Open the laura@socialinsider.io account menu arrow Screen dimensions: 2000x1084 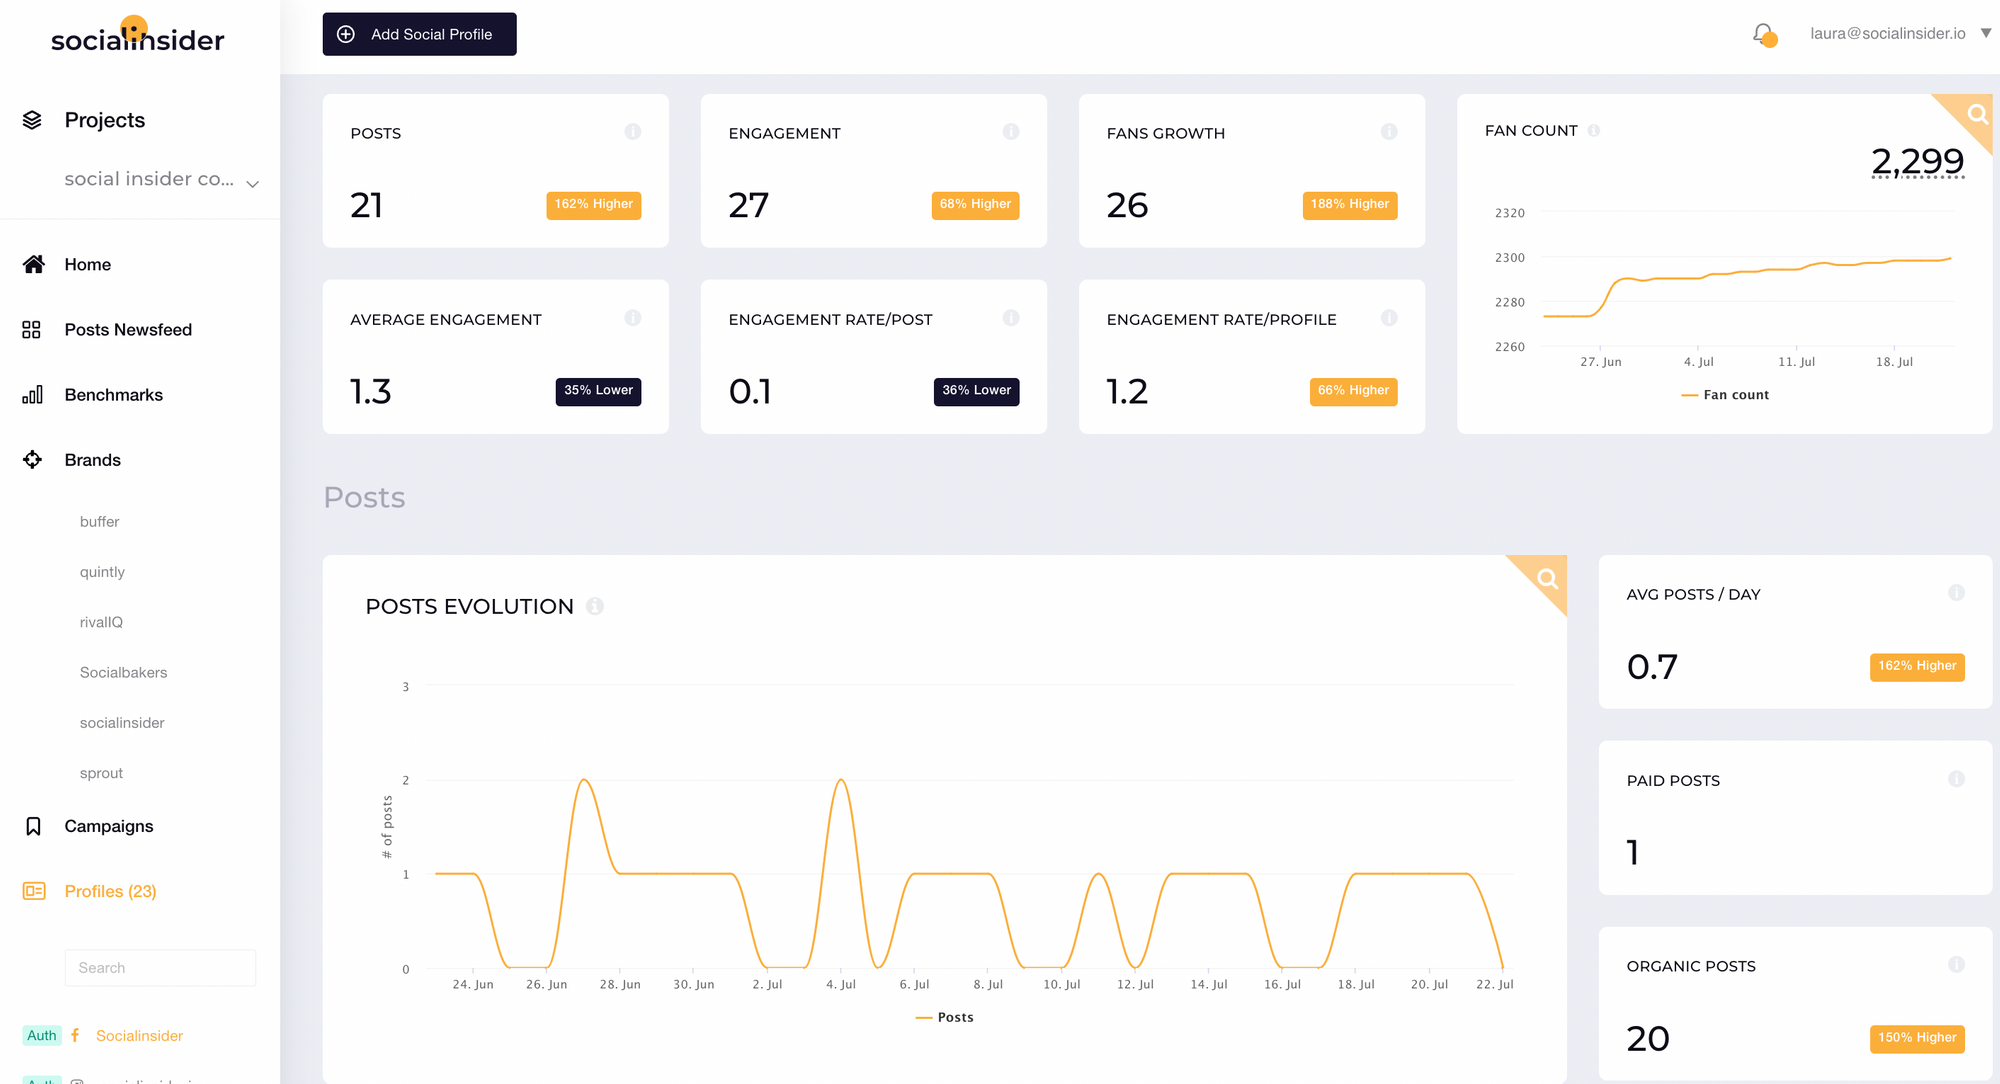pos(1986,33)
